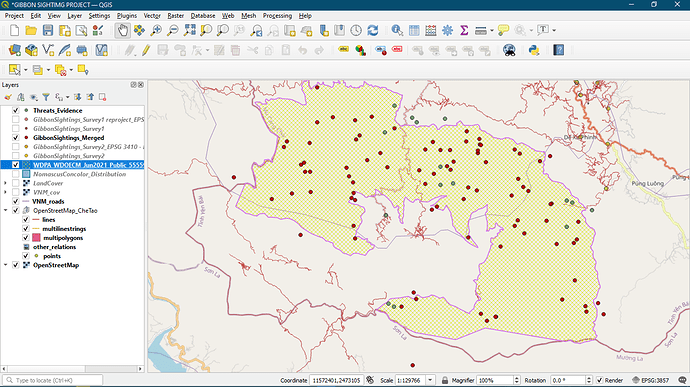This screenshot has height=387, width=690.
Task: Toggle the Render checkbox in status bar
Action: click(599, 380)
